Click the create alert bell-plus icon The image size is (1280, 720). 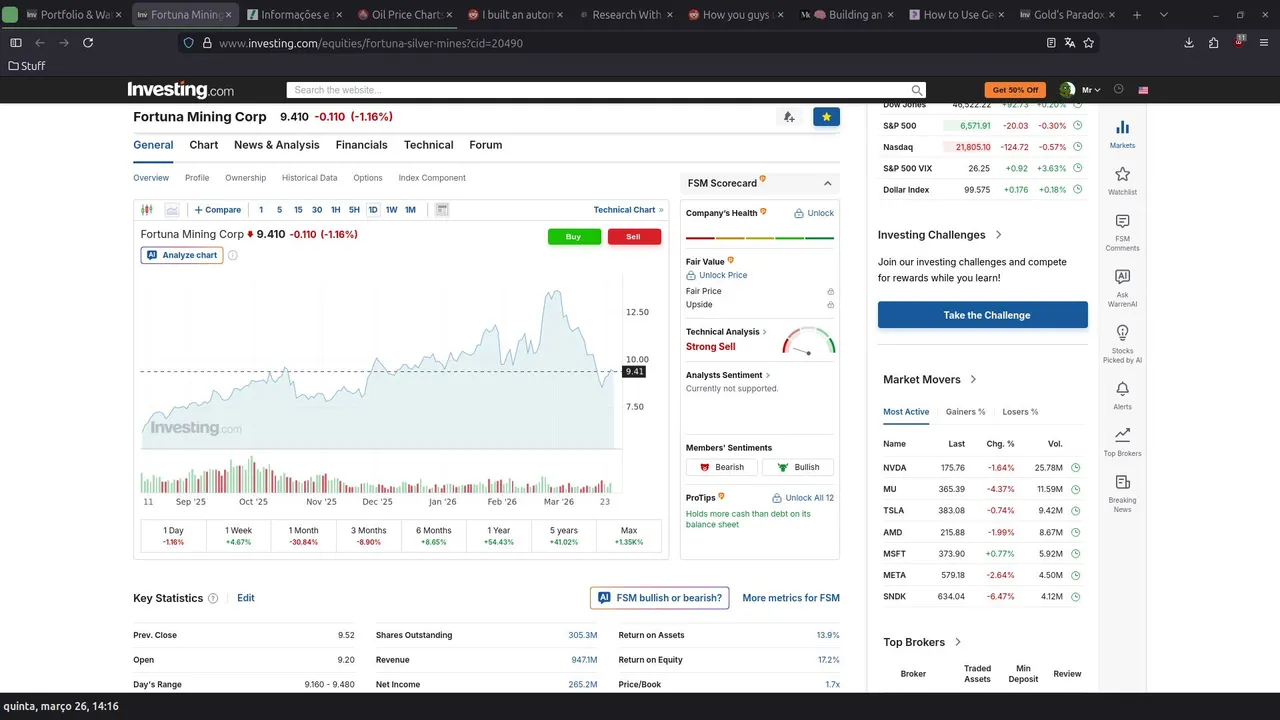coord(789,117)
